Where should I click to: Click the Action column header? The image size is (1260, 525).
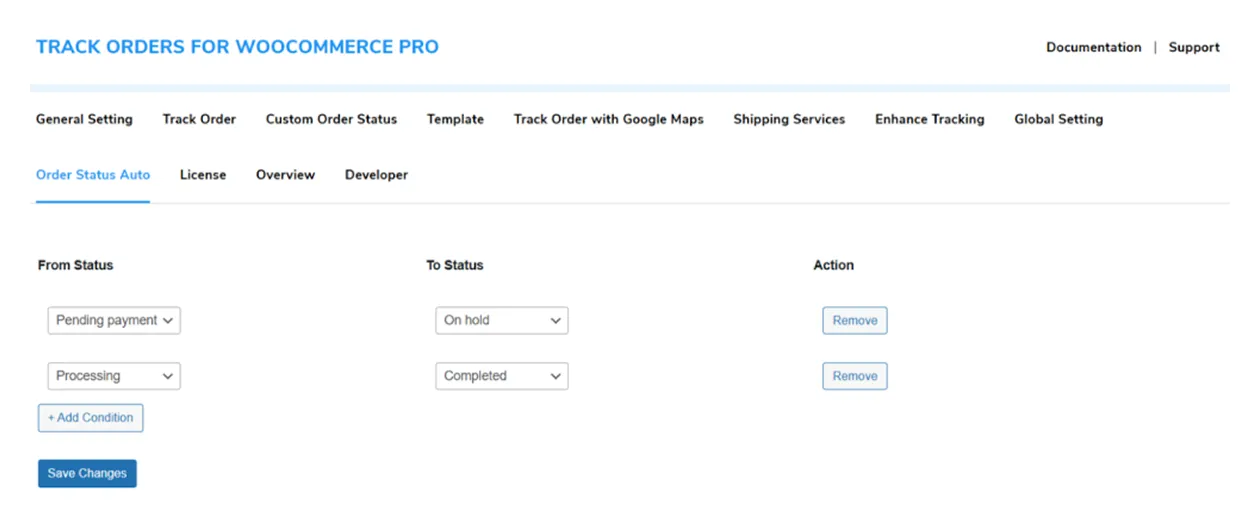[834, 265]
